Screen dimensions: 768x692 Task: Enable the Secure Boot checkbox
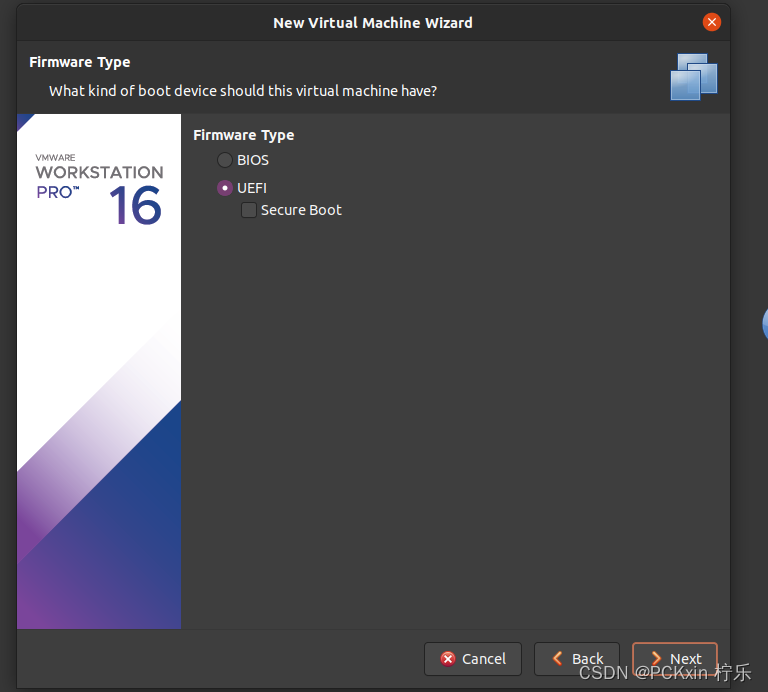(x=249, y=210)
